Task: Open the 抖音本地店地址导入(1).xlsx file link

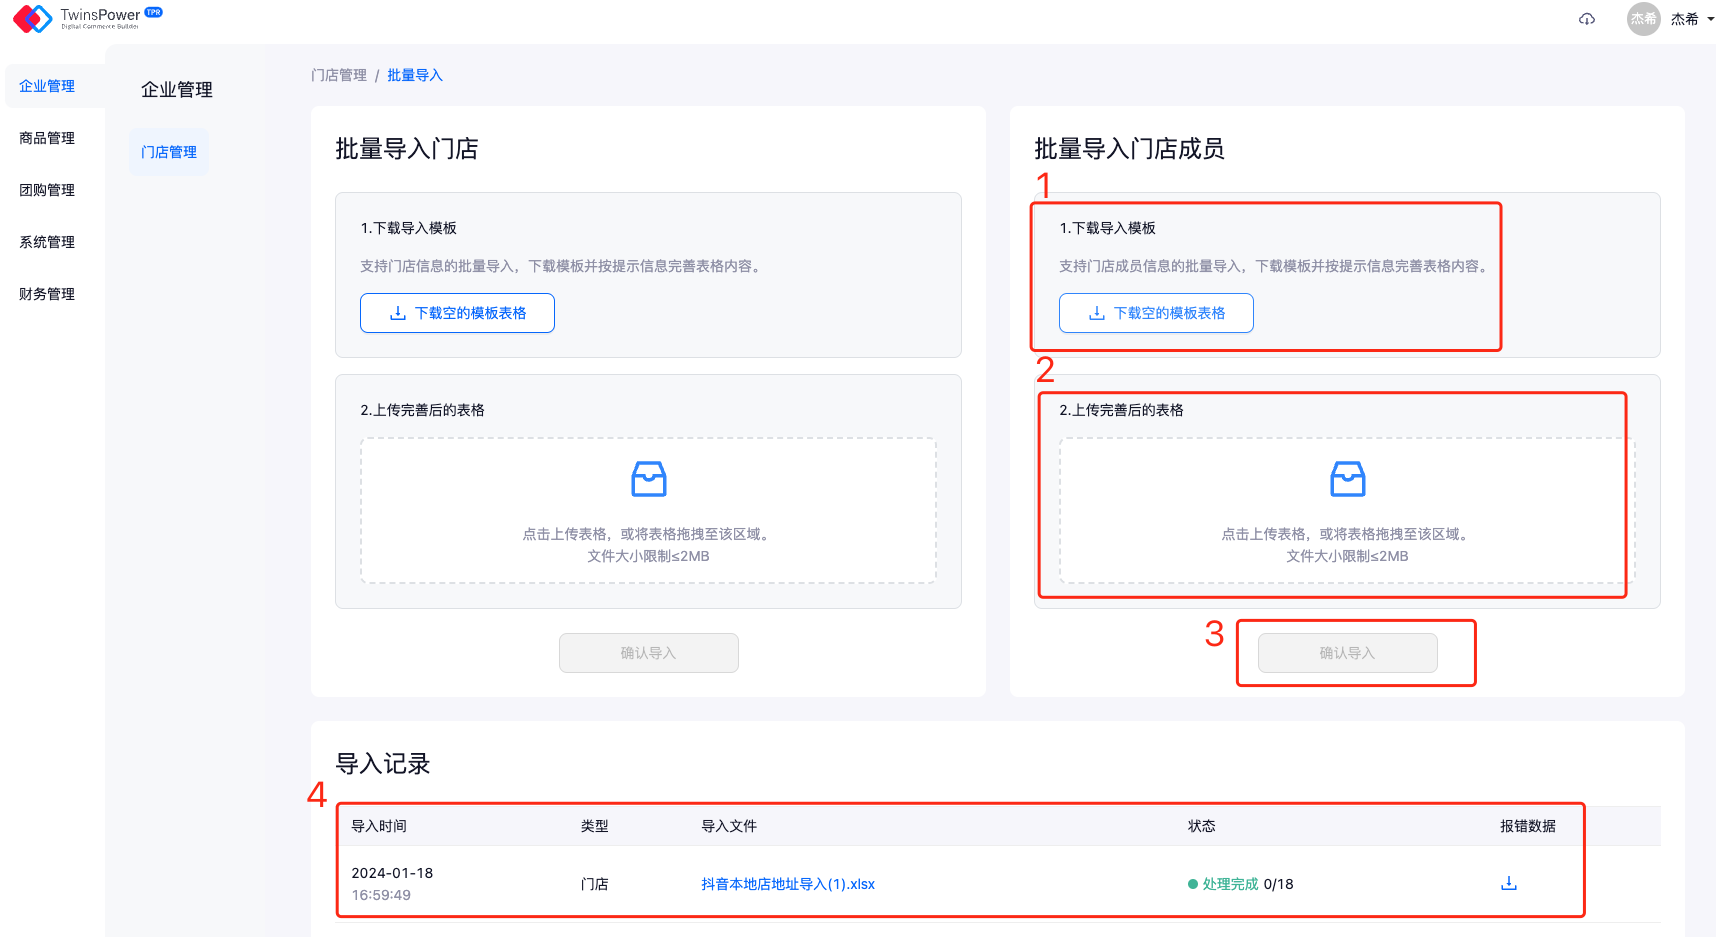Action: [788, 884]
